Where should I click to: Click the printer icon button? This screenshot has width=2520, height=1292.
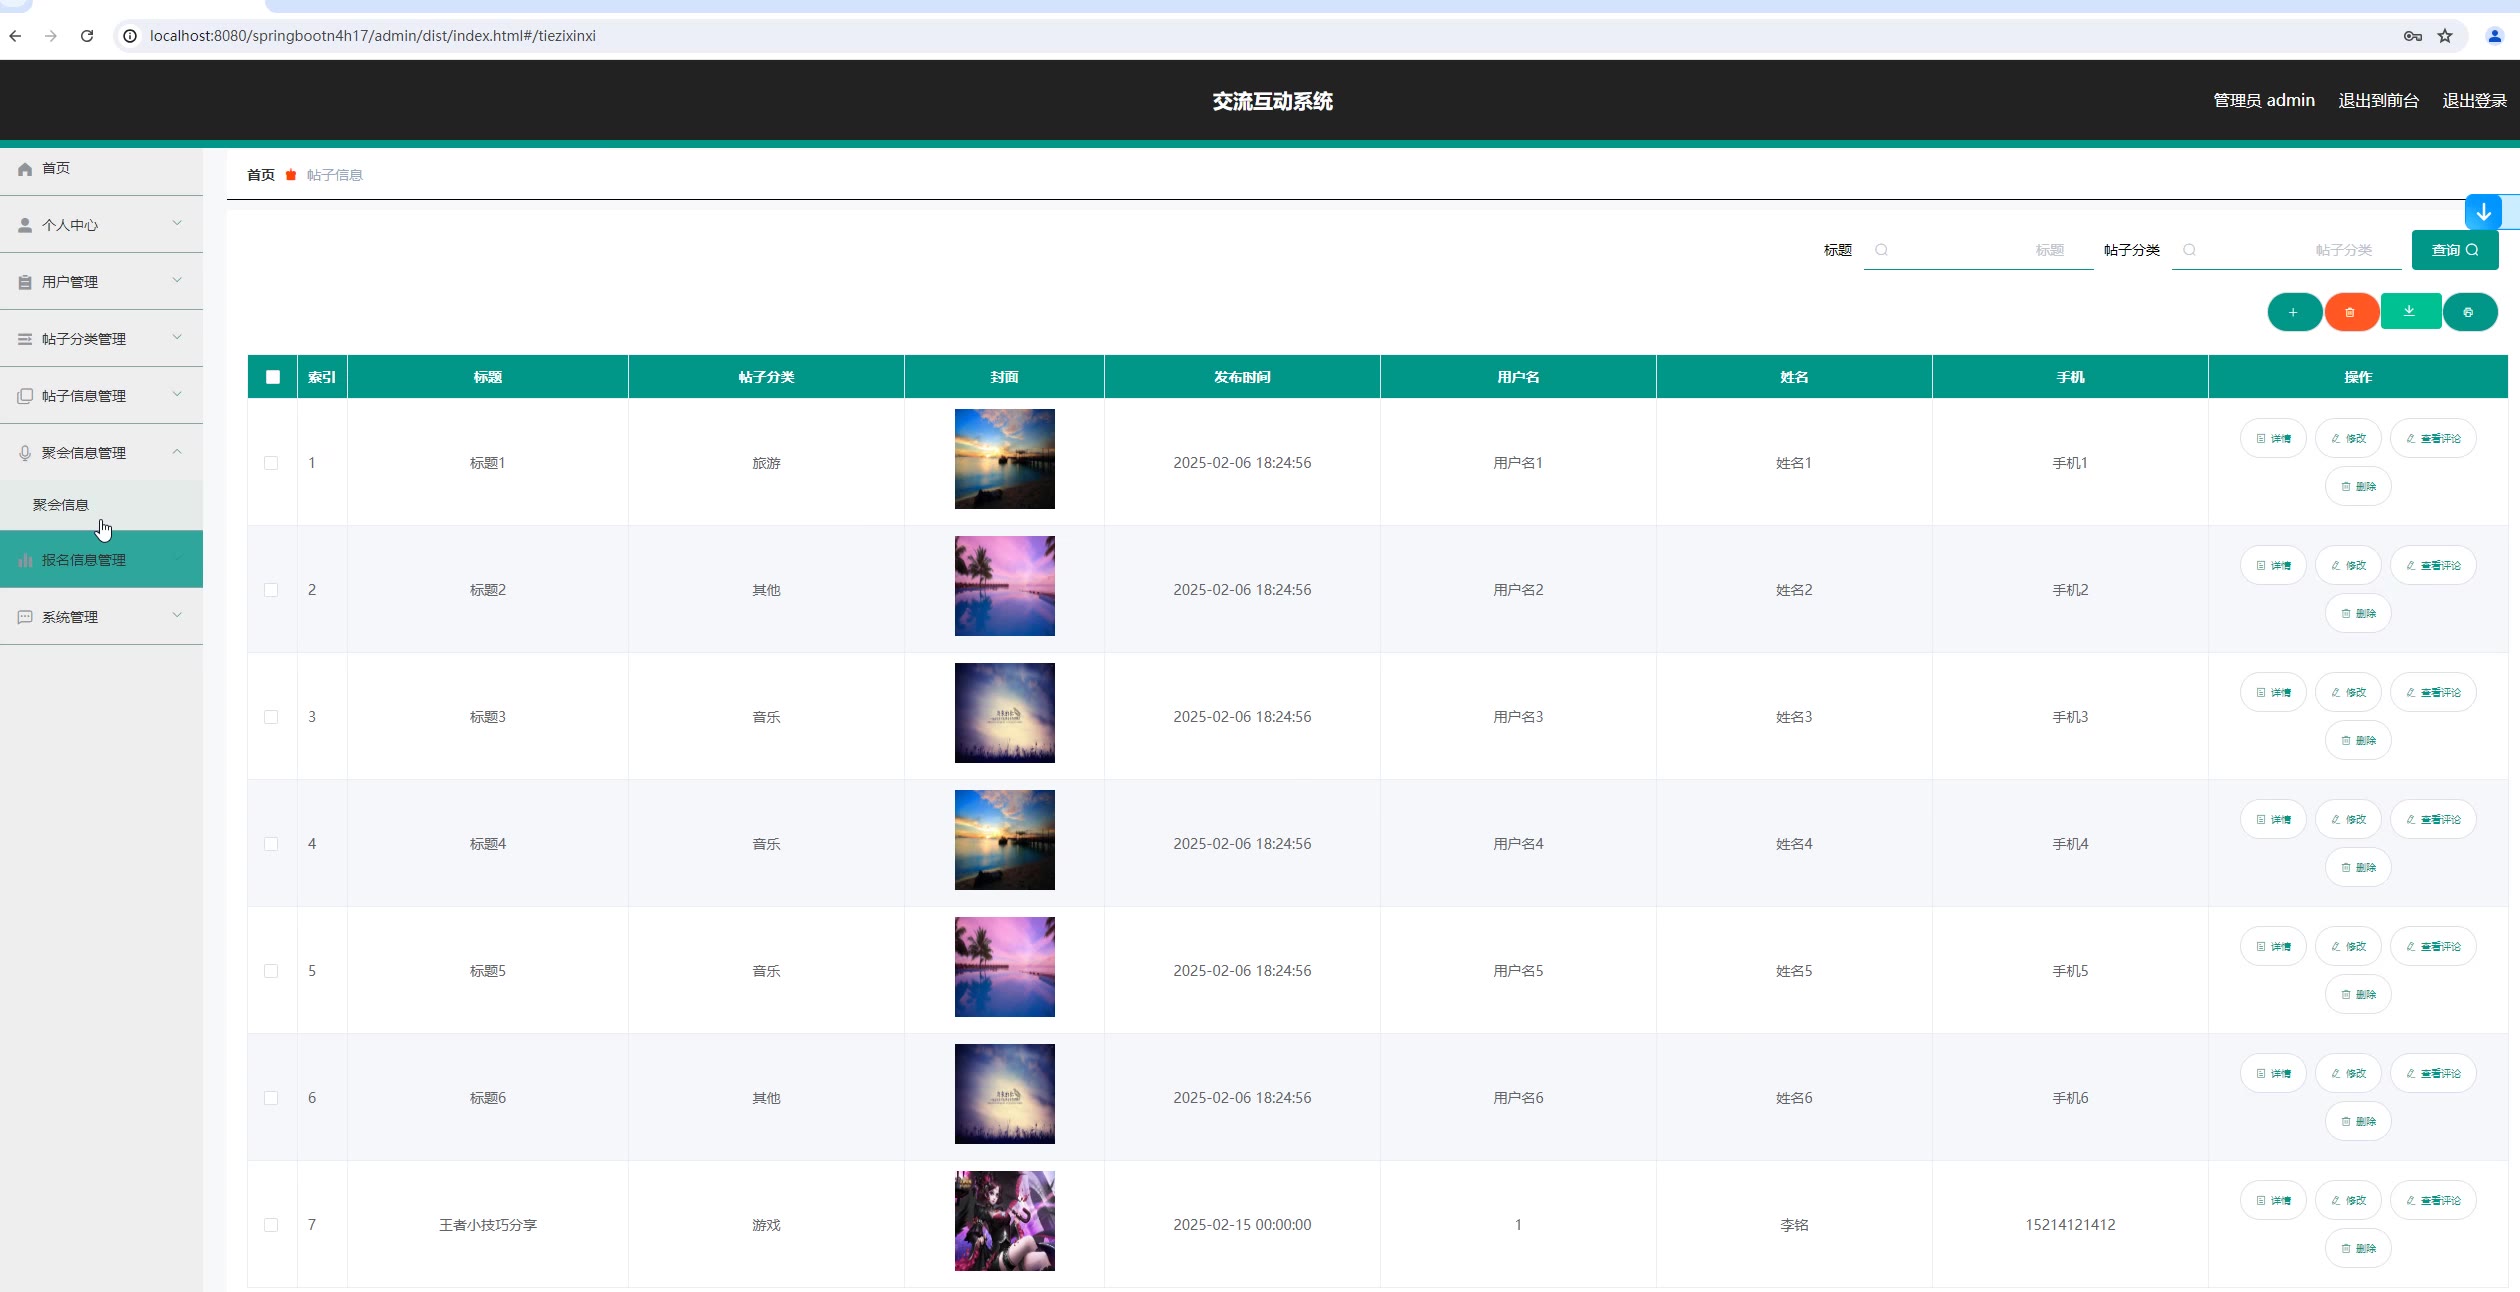point(2468,312)
